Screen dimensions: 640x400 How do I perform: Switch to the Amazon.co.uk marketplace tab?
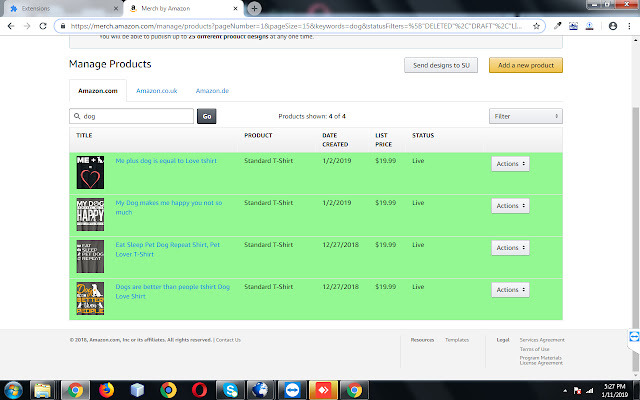(157, 91)
